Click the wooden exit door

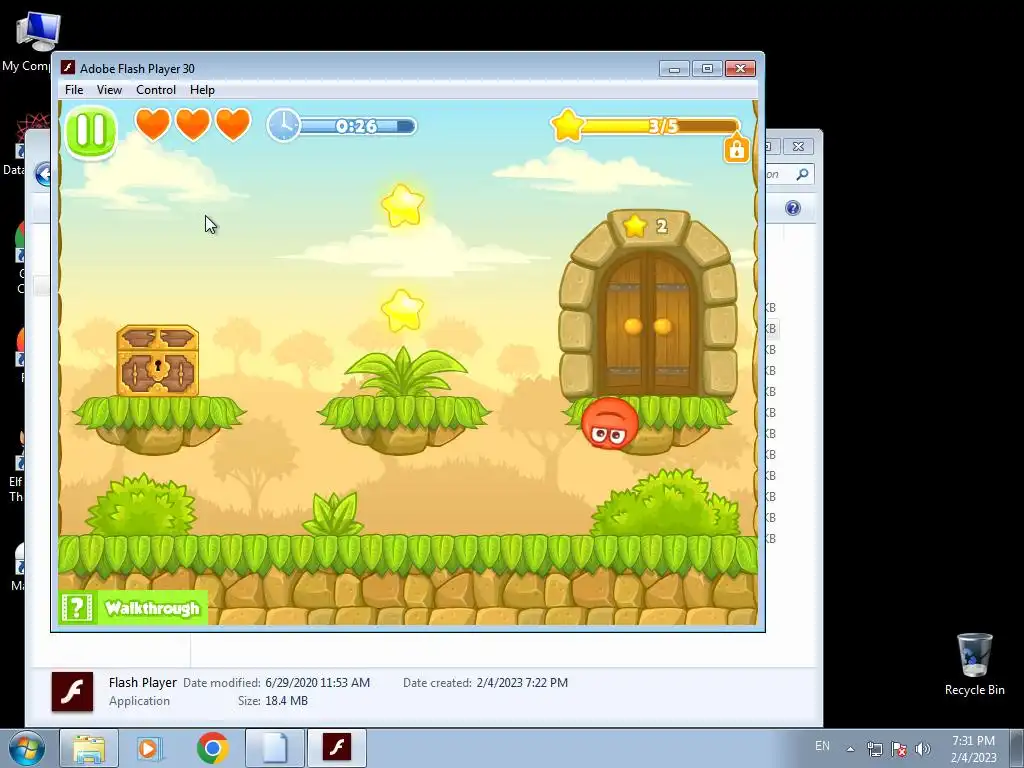(648, 325)
